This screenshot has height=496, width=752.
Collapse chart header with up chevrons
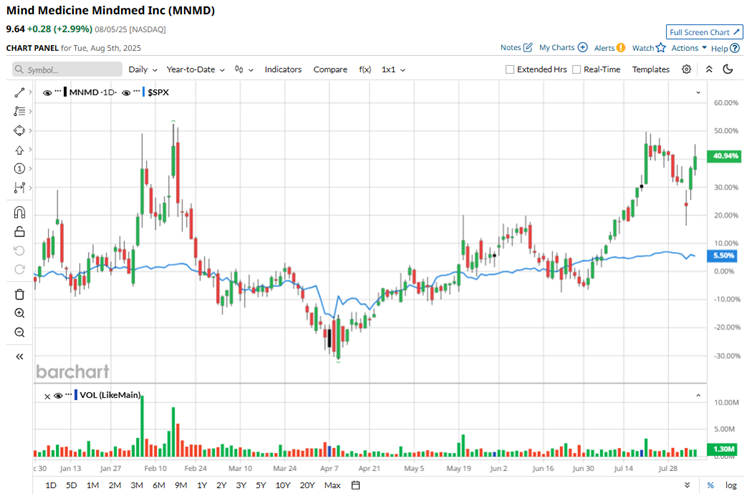(x=709, y=70)
